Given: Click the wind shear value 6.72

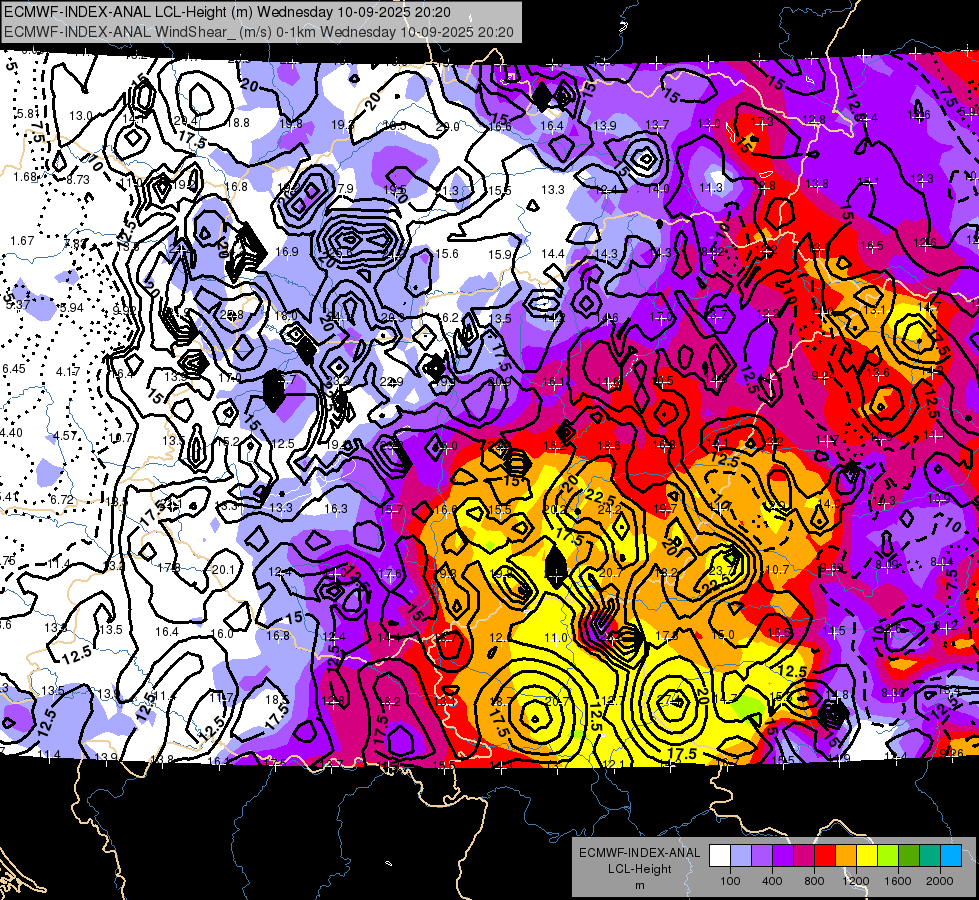Looking at the screenshot, I should (x=62, y=500).
